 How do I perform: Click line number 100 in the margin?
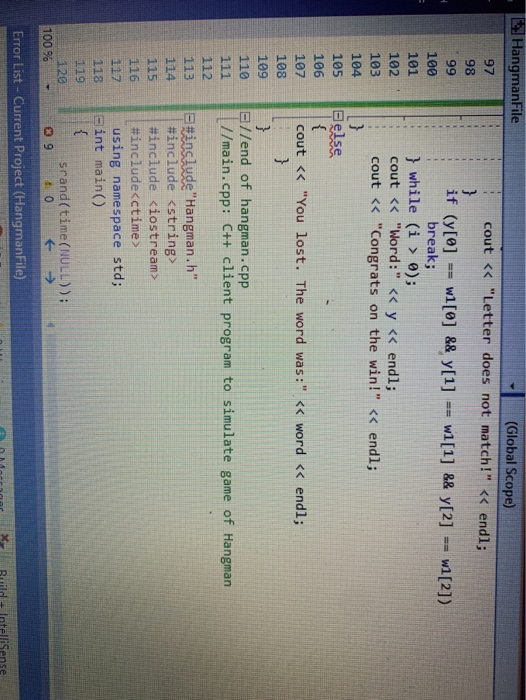(431, 65)
